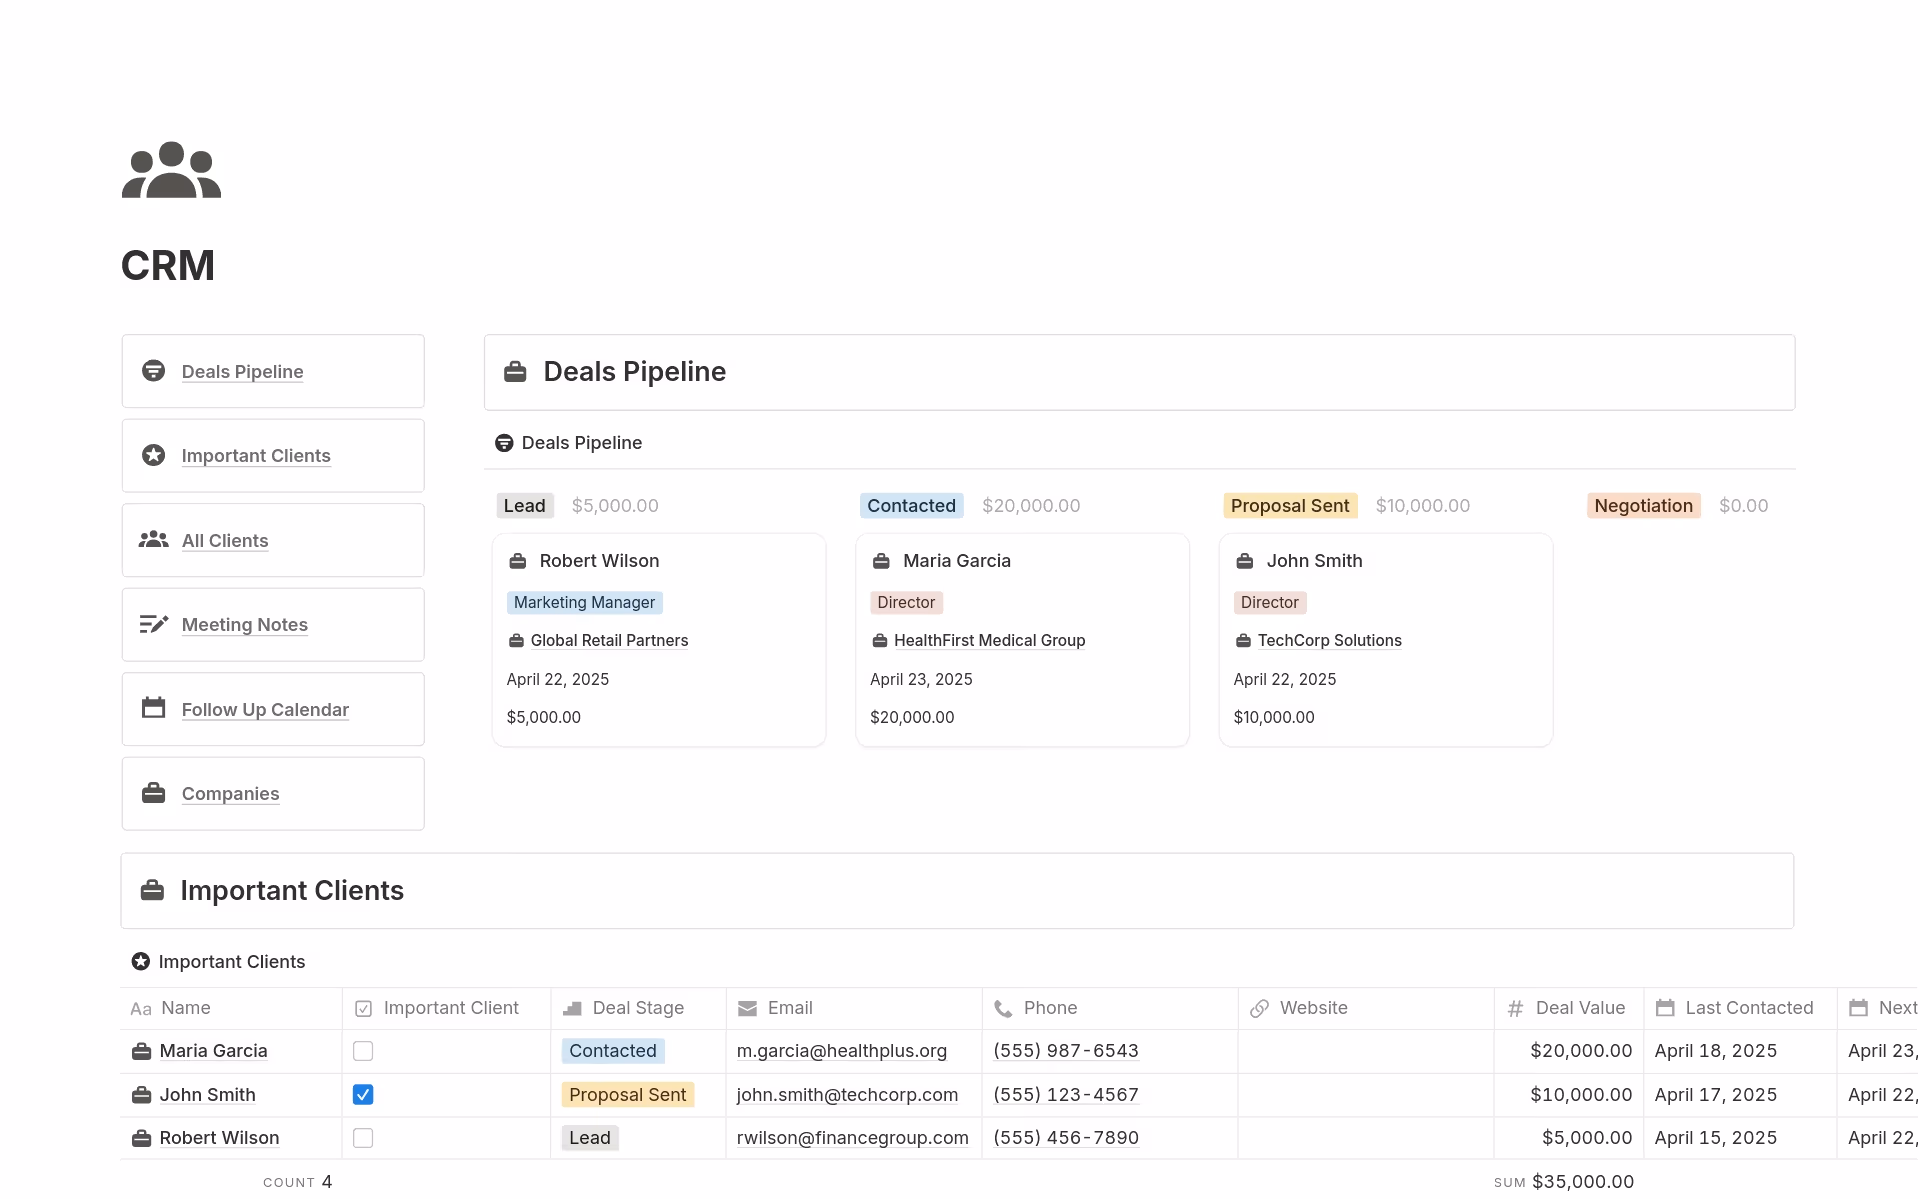Open the Deal Value column header menu
The height and width of the screenshot is (1199, 1920).
(x=1579, y=1008)
